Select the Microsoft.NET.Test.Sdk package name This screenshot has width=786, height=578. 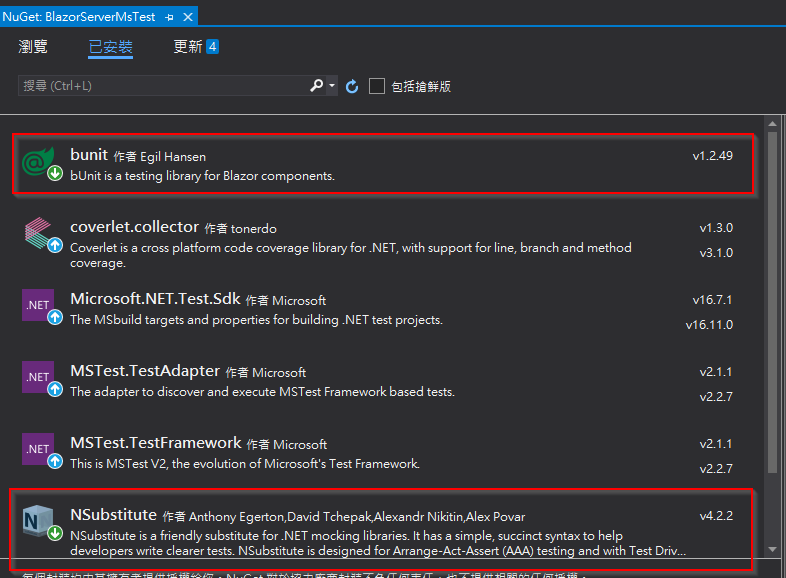tap(155, 299)
